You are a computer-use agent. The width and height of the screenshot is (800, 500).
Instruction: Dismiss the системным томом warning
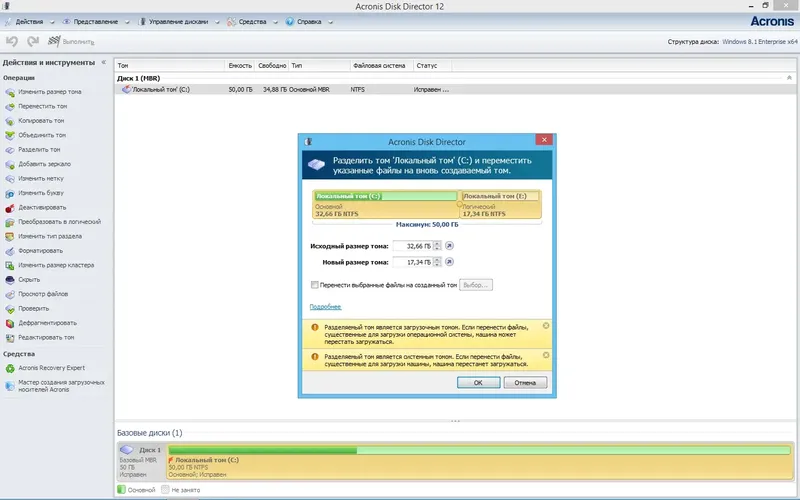tap(546, 355)
